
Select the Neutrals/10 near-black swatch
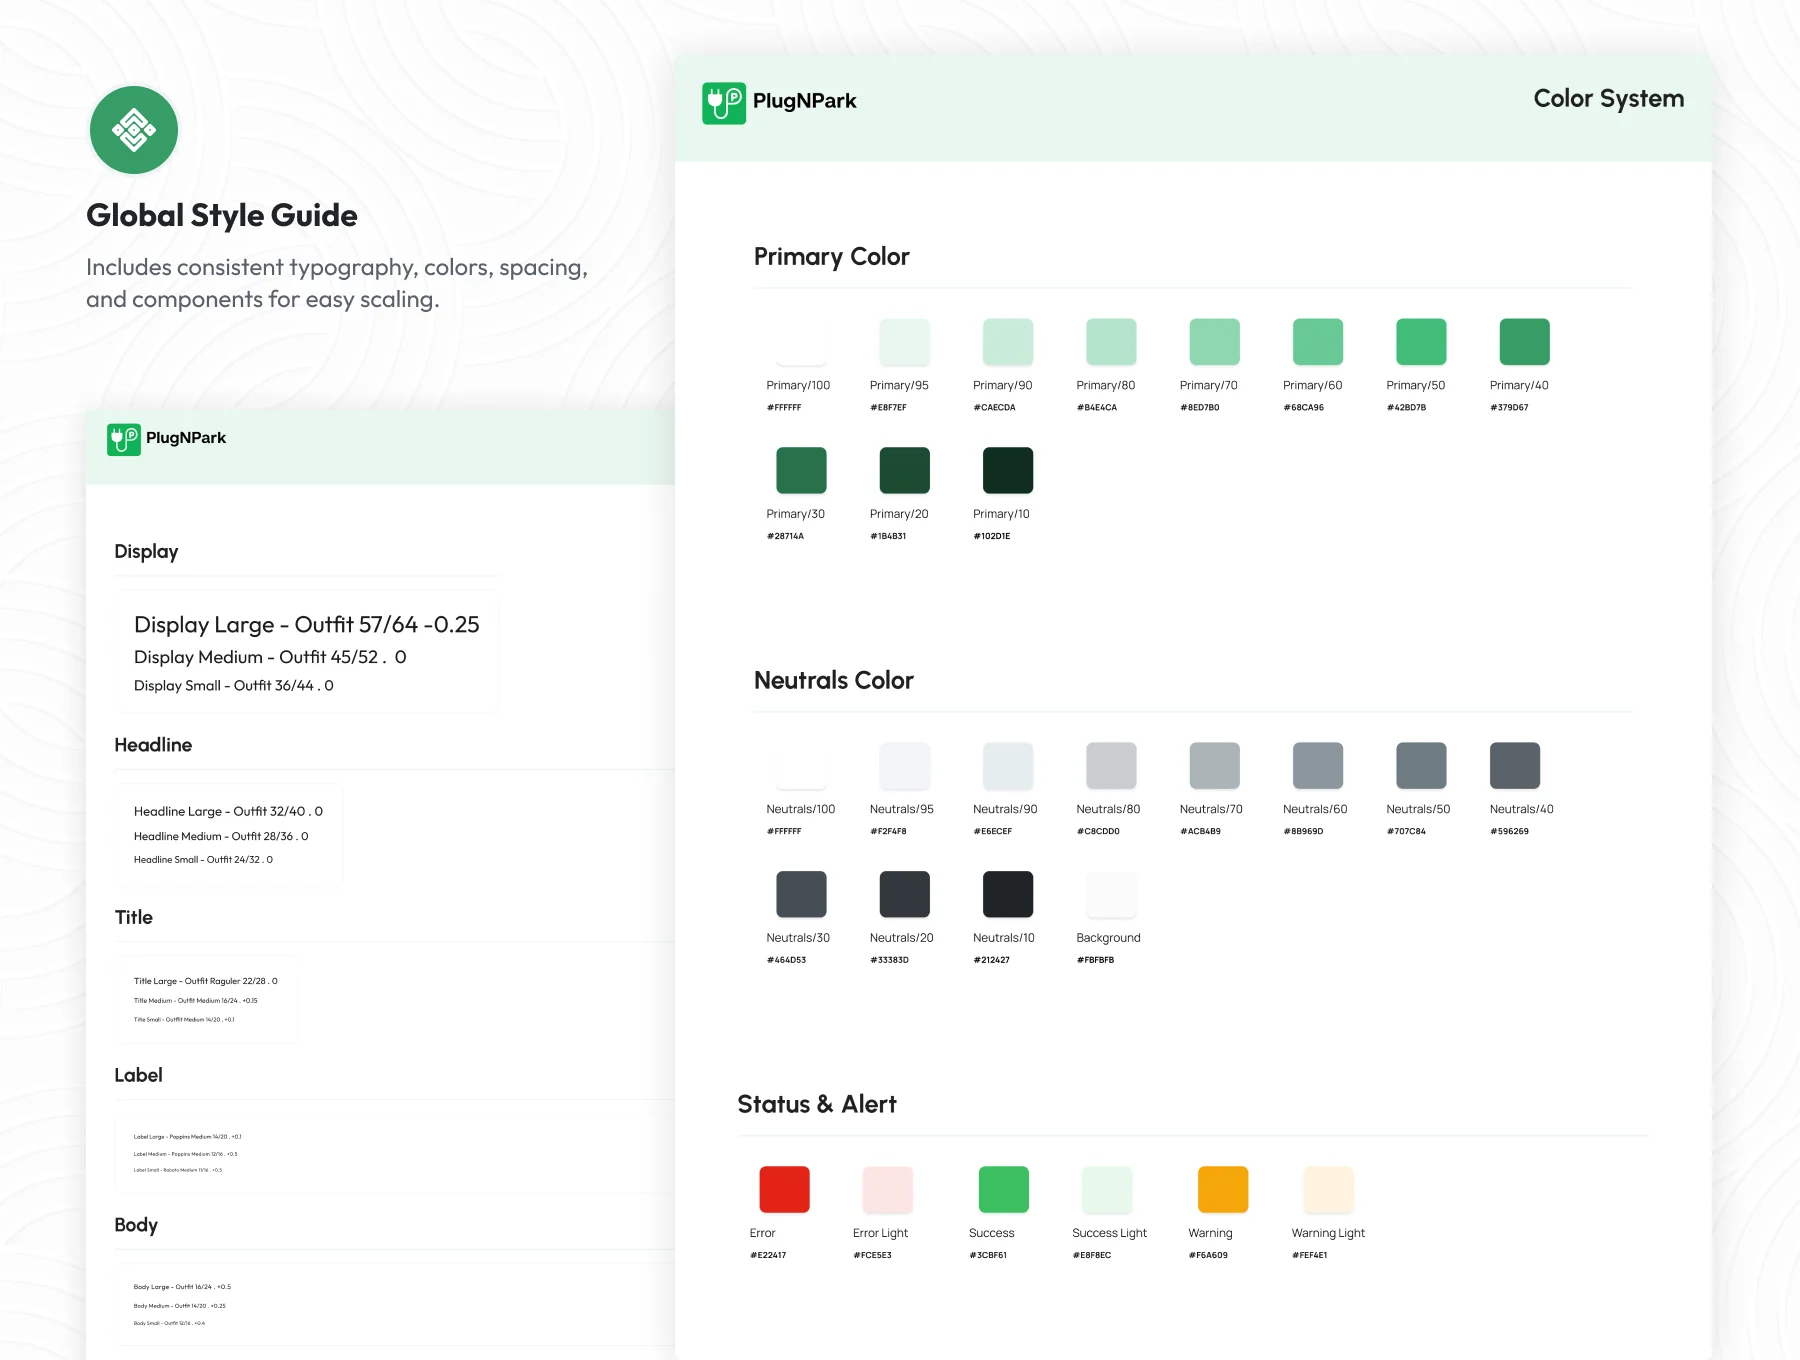tap(1008, 895)
